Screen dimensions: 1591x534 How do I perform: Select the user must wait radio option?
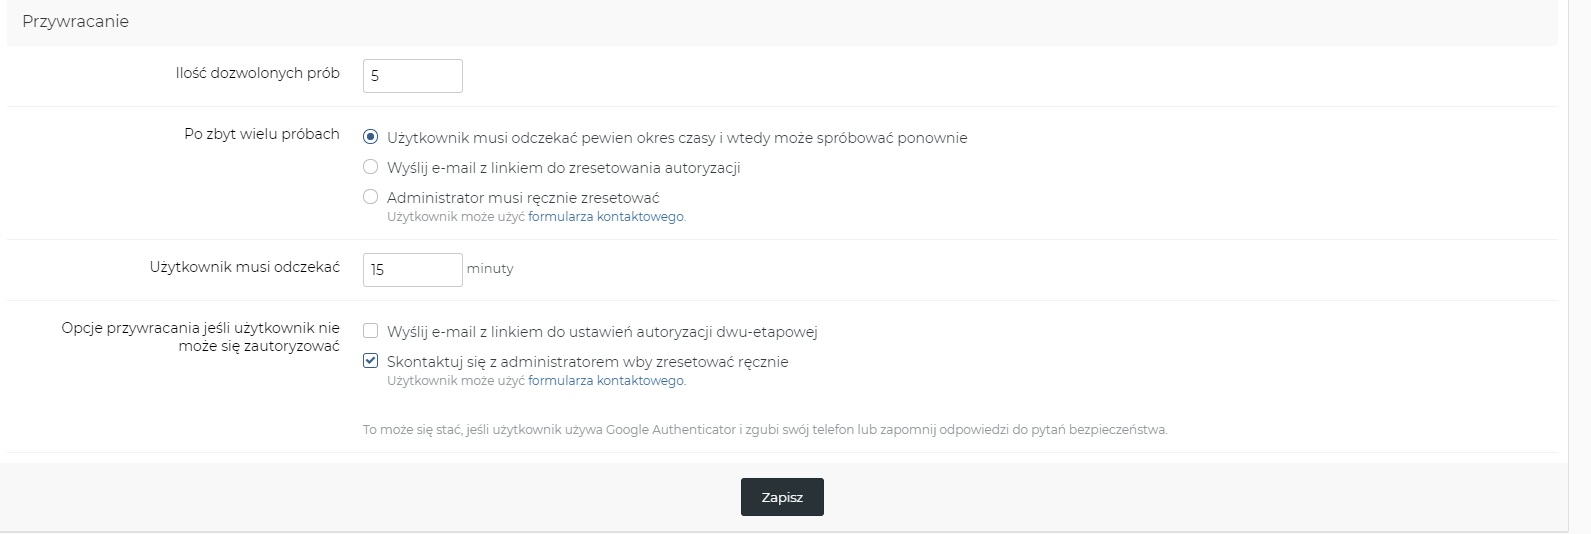pos(371,137)
